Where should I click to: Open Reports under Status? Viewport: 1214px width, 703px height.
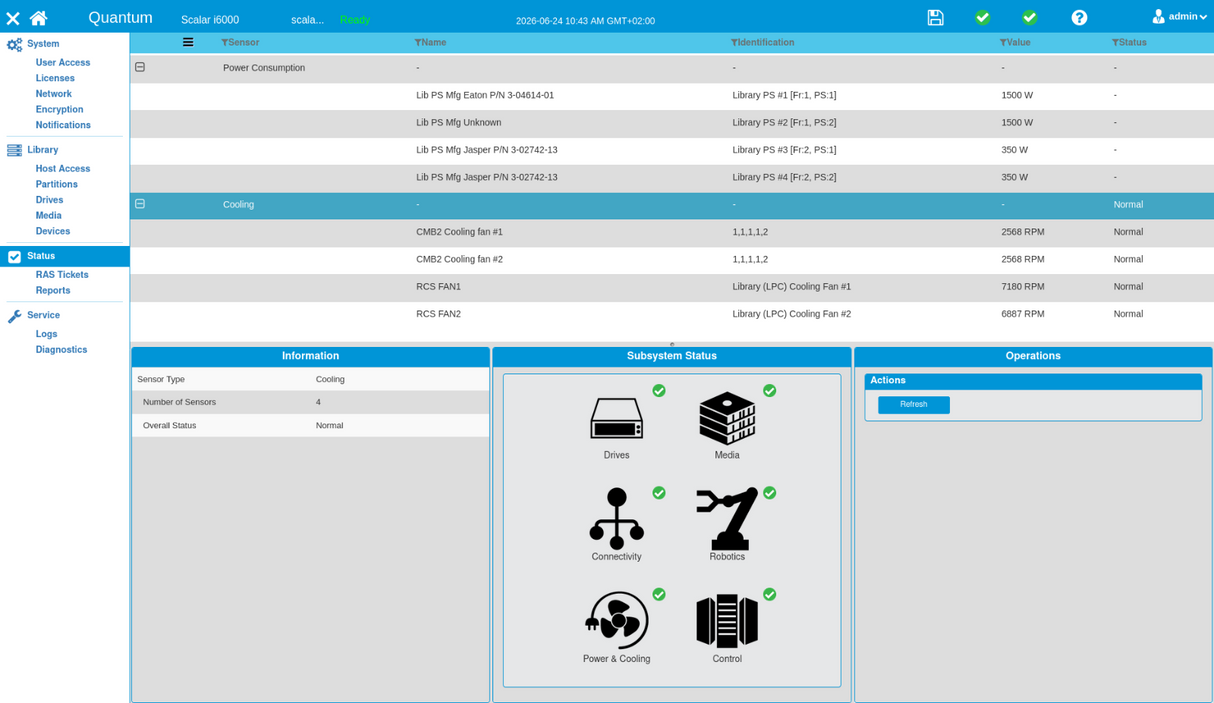click(53, 291)
